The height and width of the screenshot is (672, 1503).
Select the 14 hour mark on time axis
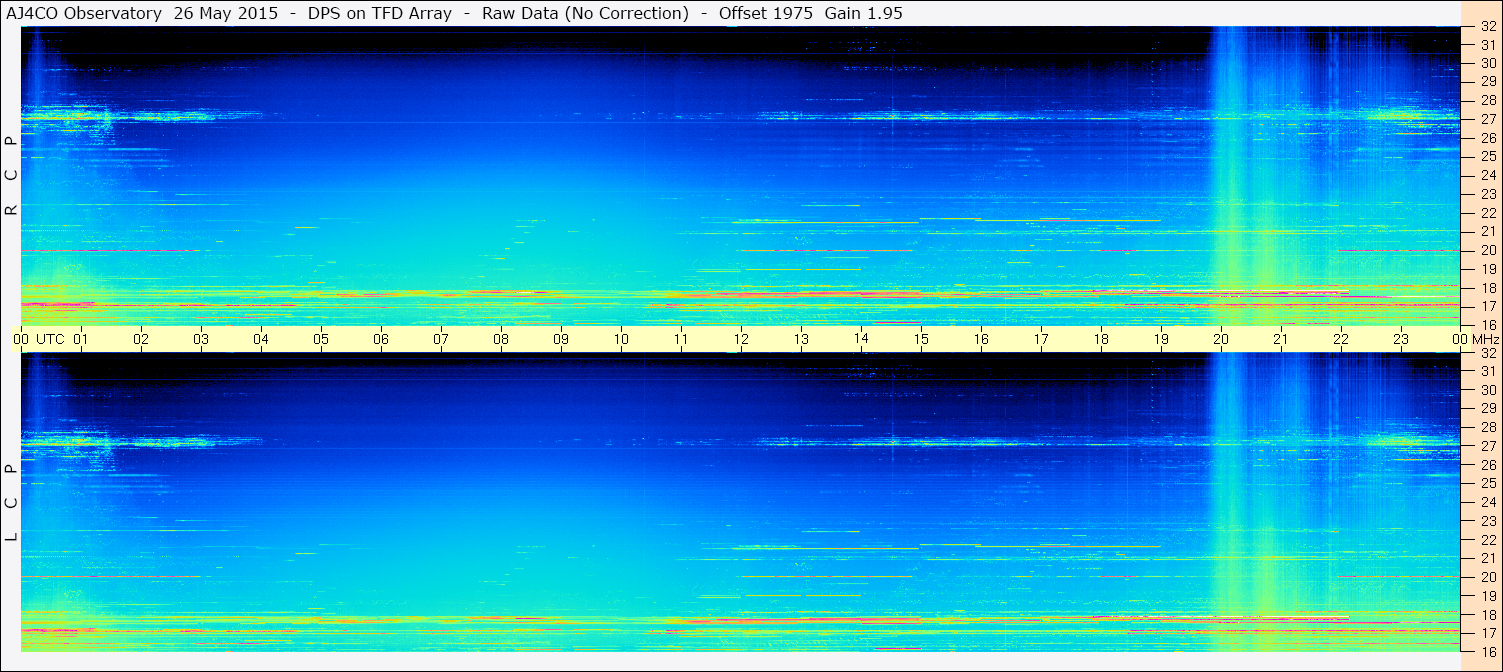click(861, 339)
